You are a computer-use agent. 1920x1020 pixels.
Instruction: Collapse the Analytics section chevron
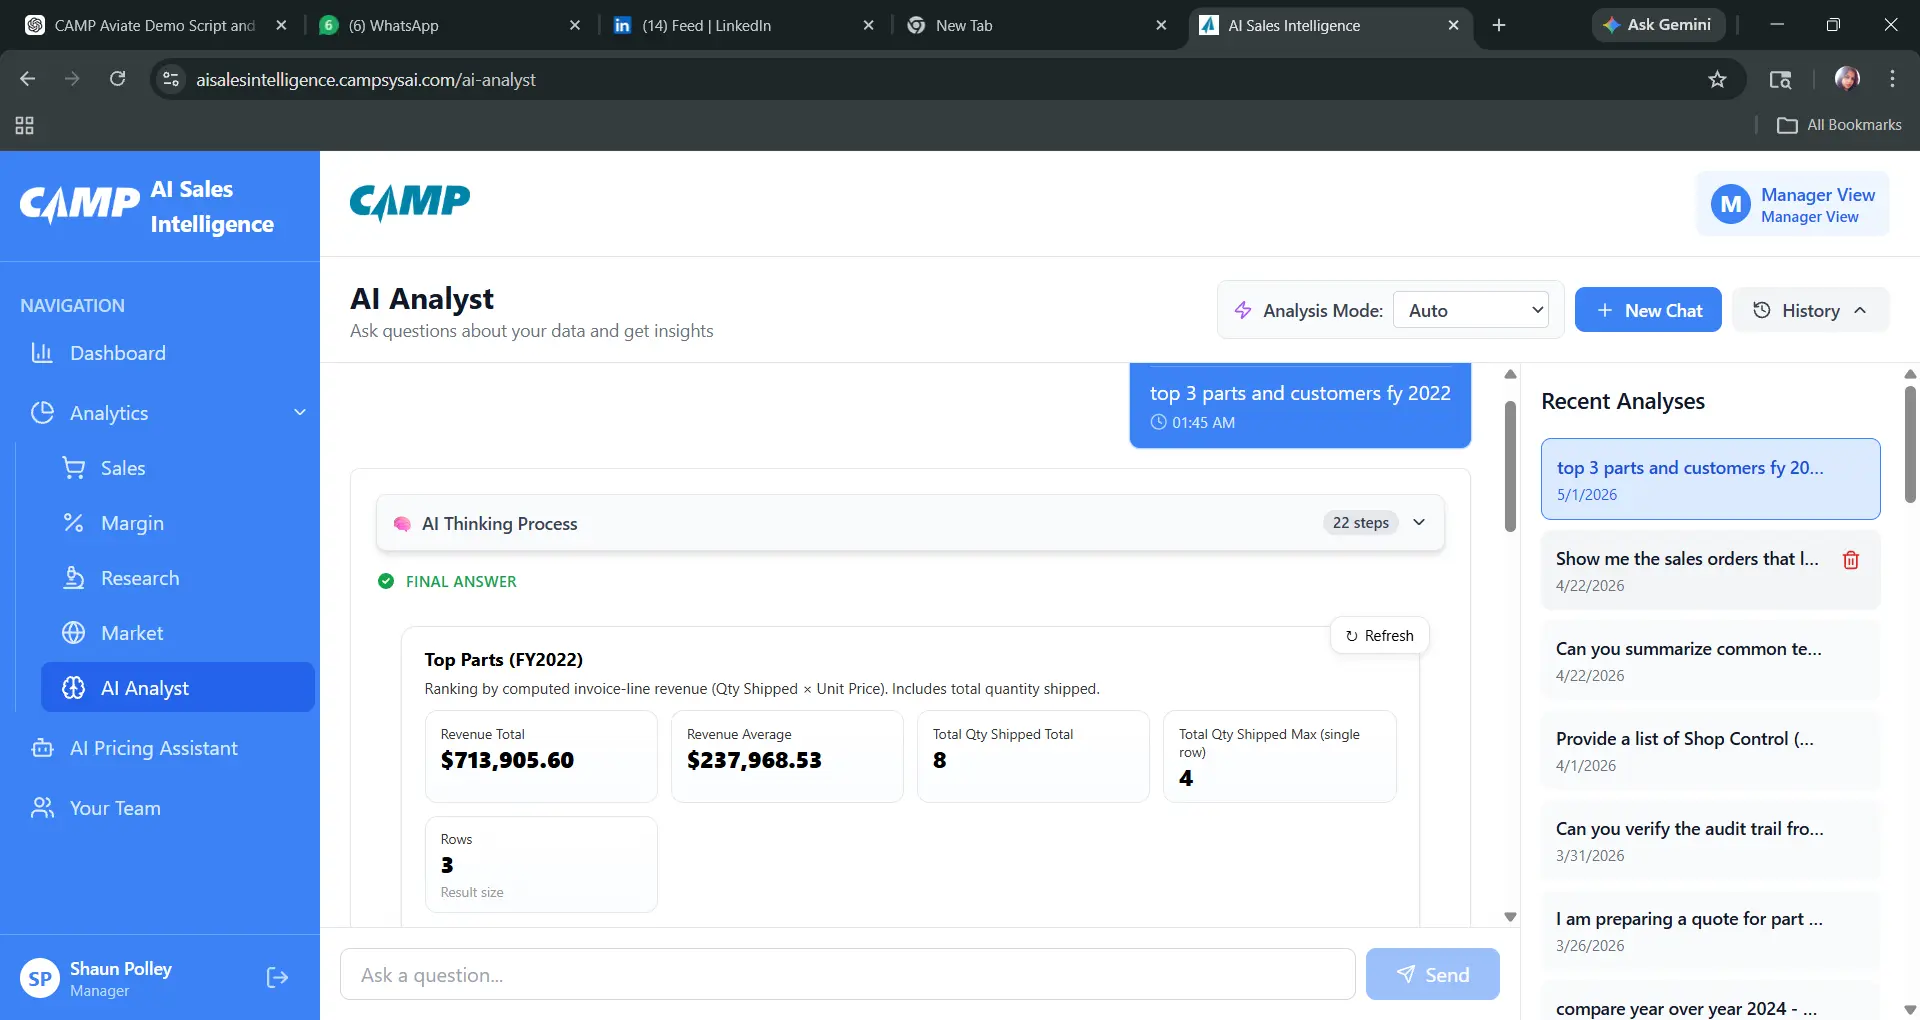tap(299, 412)
